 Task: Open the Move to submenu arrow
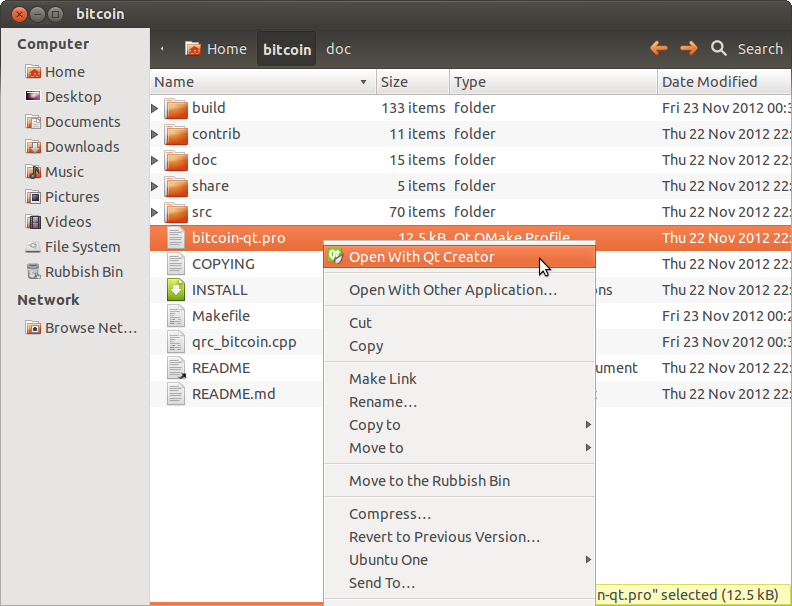(x=588, y=447)
